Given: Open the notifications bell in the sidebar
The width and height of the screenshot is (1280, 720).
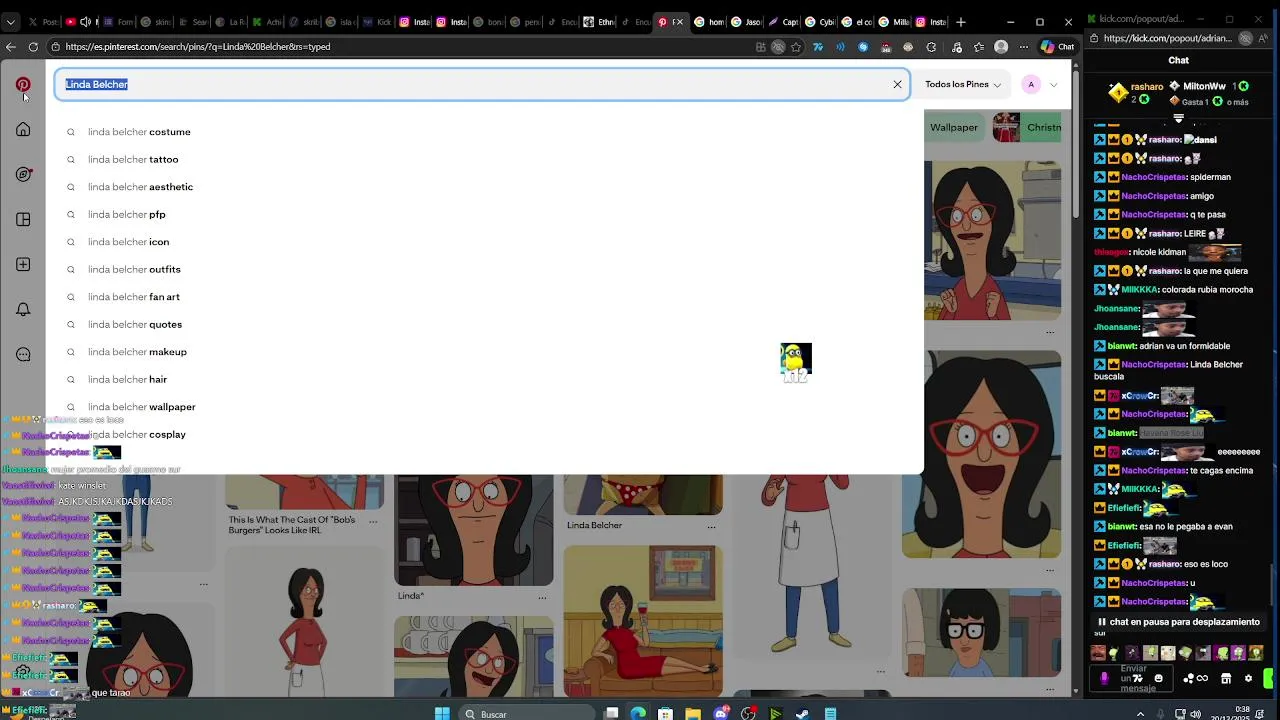Looking at the screenshot, I should coord(23,310).
